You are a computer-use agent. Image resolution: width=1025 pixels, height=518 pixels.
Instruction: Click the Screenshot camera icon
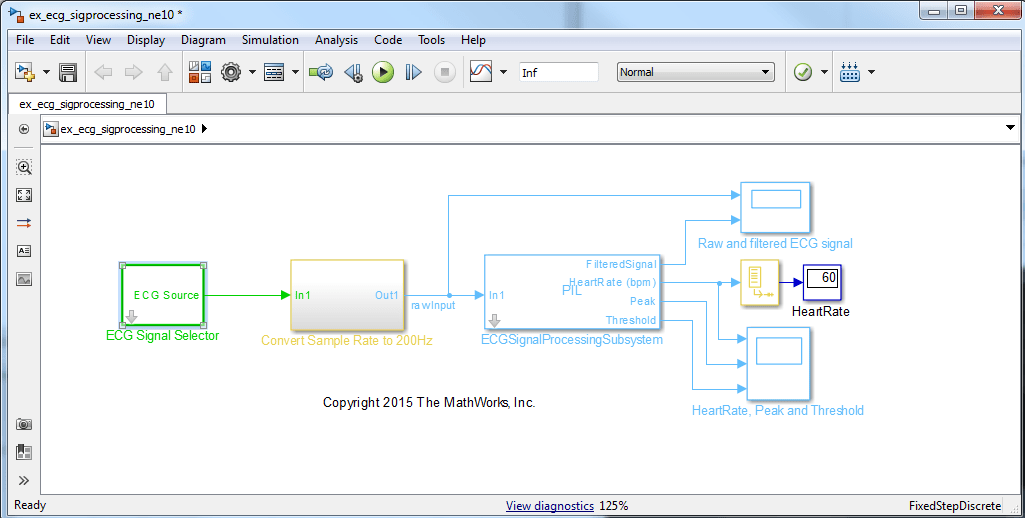coord(24,424)
